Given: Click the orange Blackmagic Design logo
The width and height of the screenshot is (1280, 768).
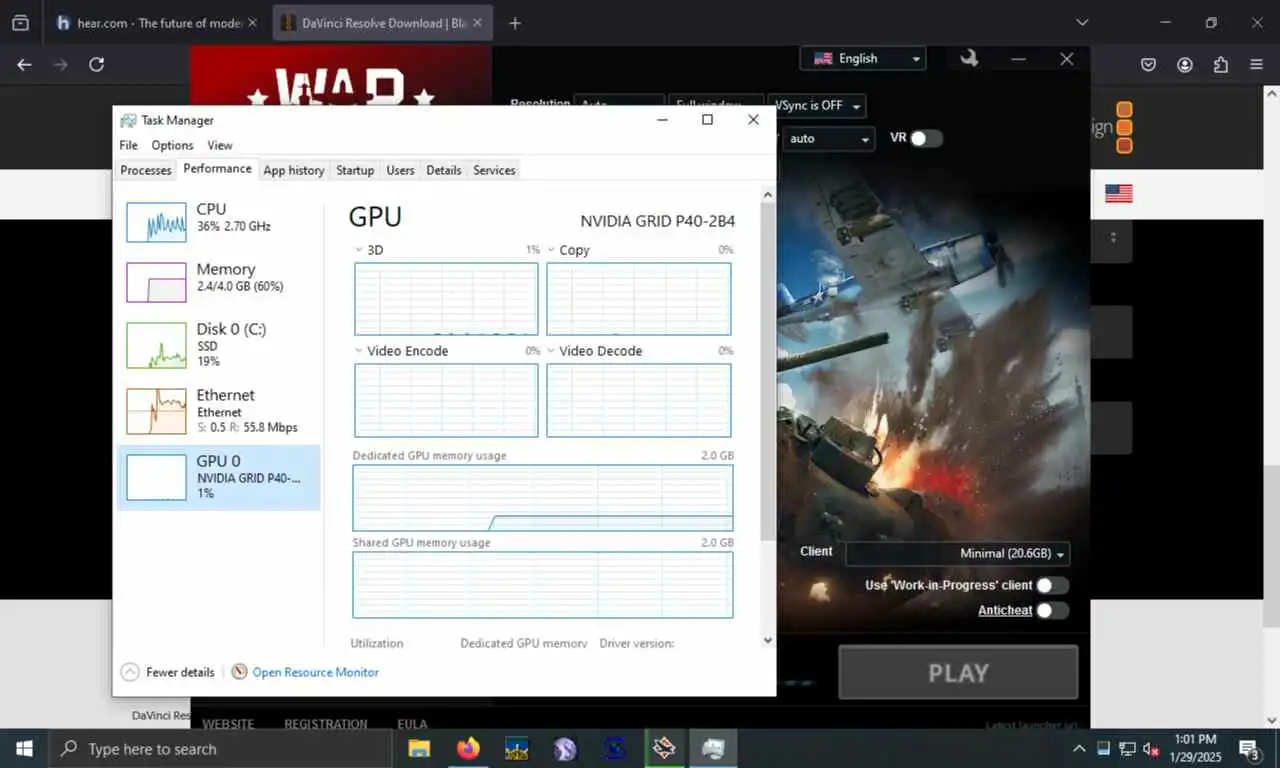Looking at the screenshot, I should 1124,127.
